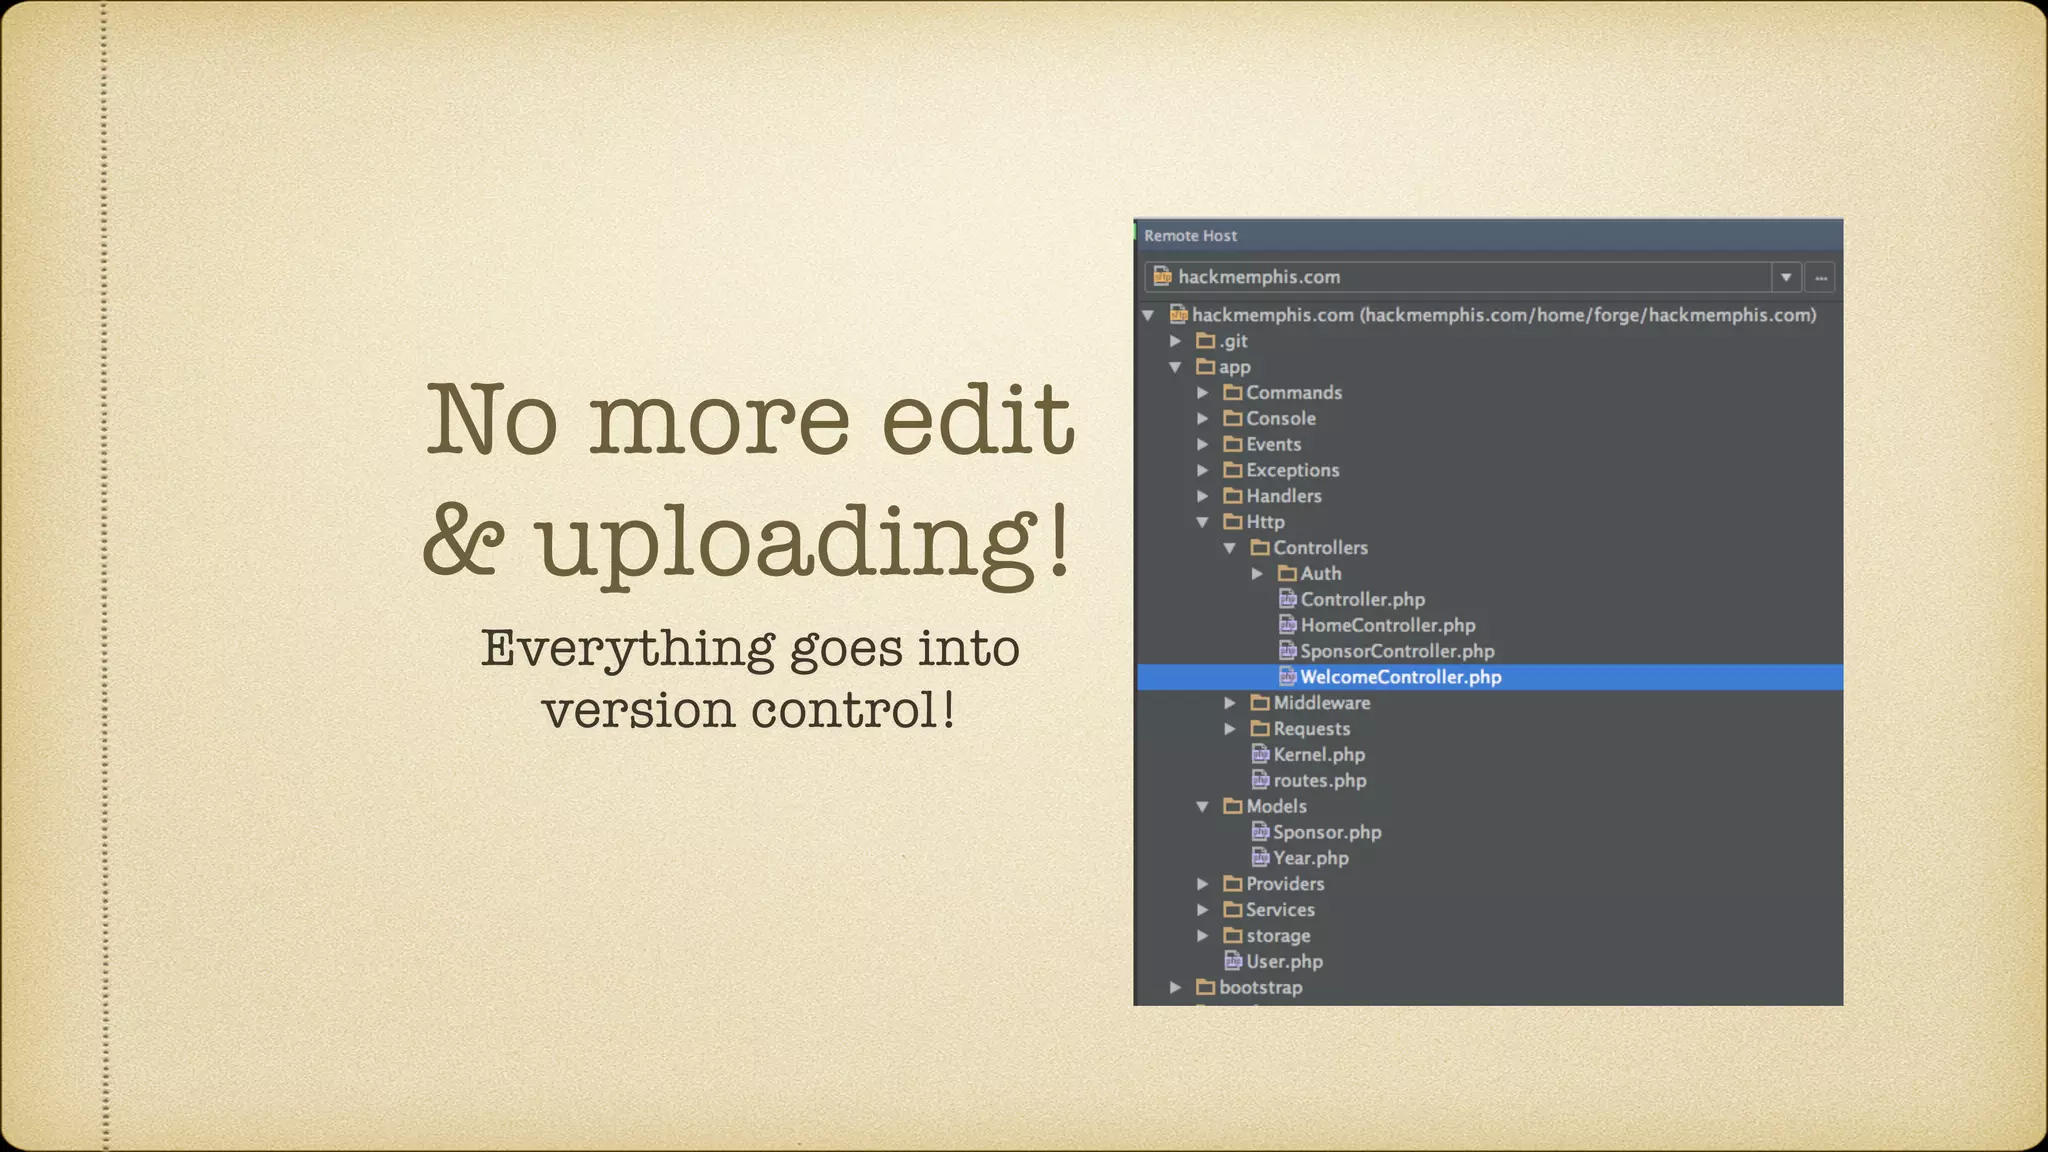Click the Controllers folder icon
The height and width of the screenshot is (1152, 2048).
coord(1260,548)
